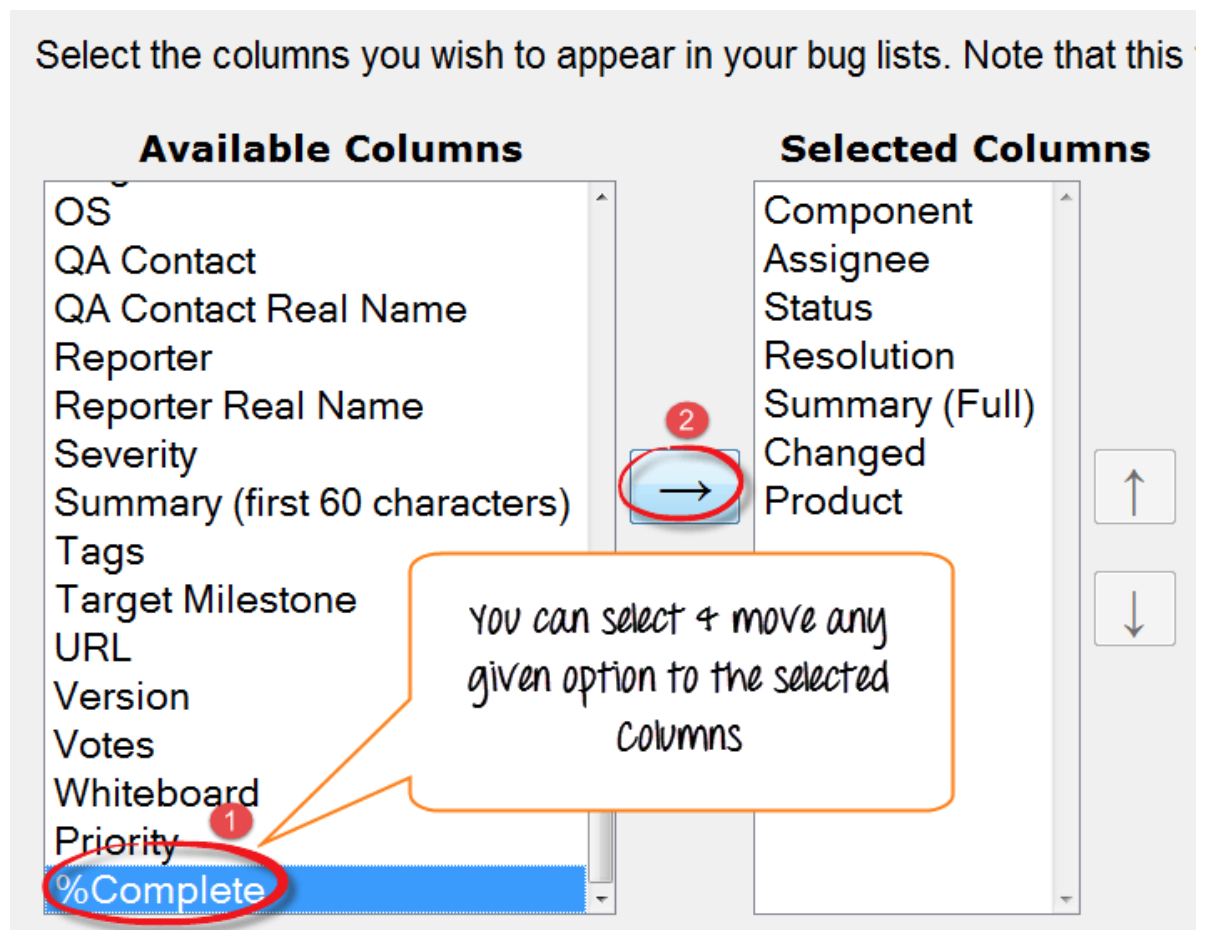Select the Votes column option
This screenshot has width=1216, height=946.
click(x=104, y=745)
